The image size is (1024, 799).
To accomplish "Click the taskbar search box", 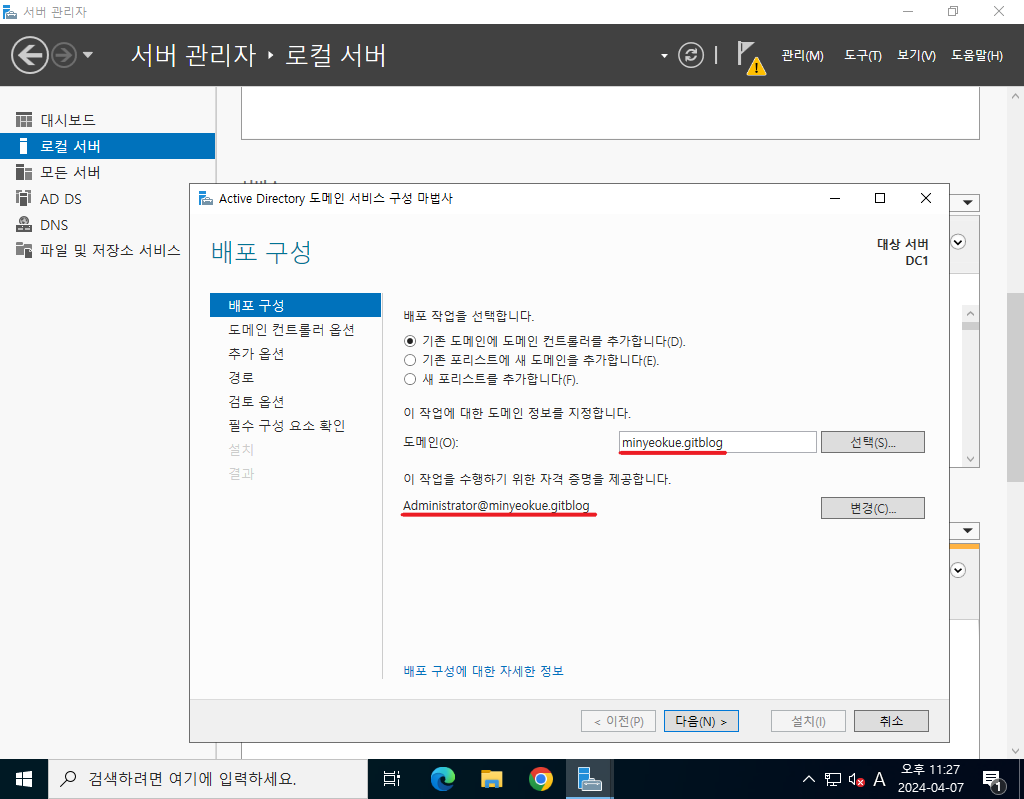I will click(x=208, y=779).
